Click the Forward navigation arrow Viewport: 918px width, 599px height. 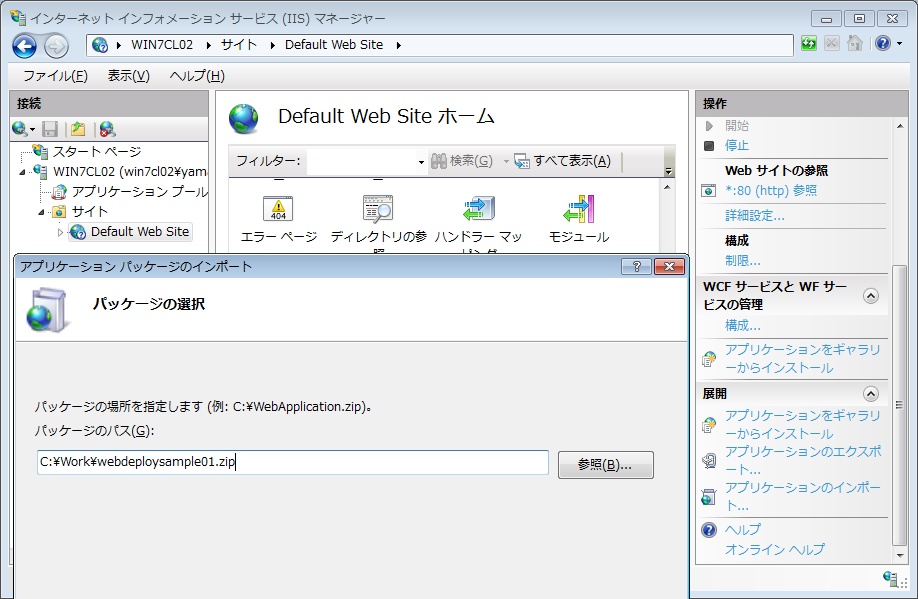click(x=56, y=46)
